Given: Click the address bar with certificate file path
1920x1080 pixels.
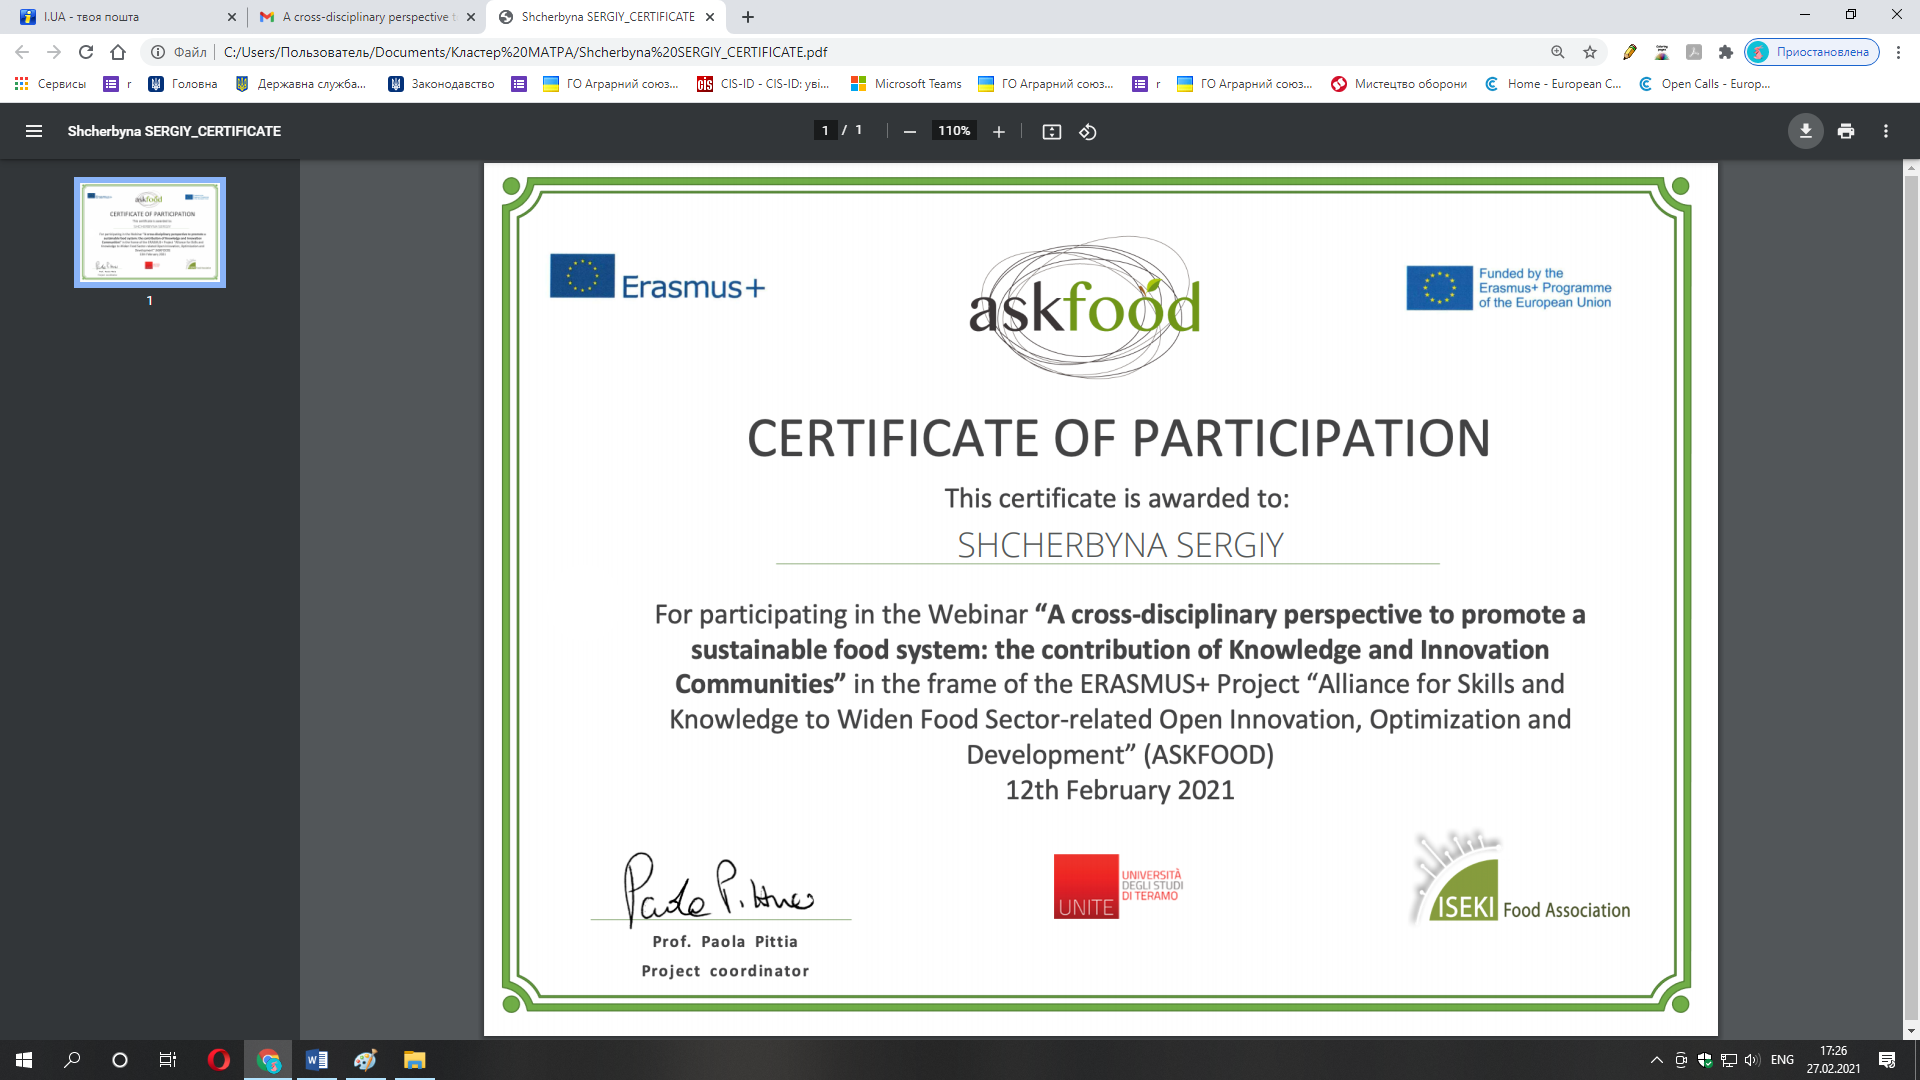Looking at the screenshot, I should click(525, 52).
